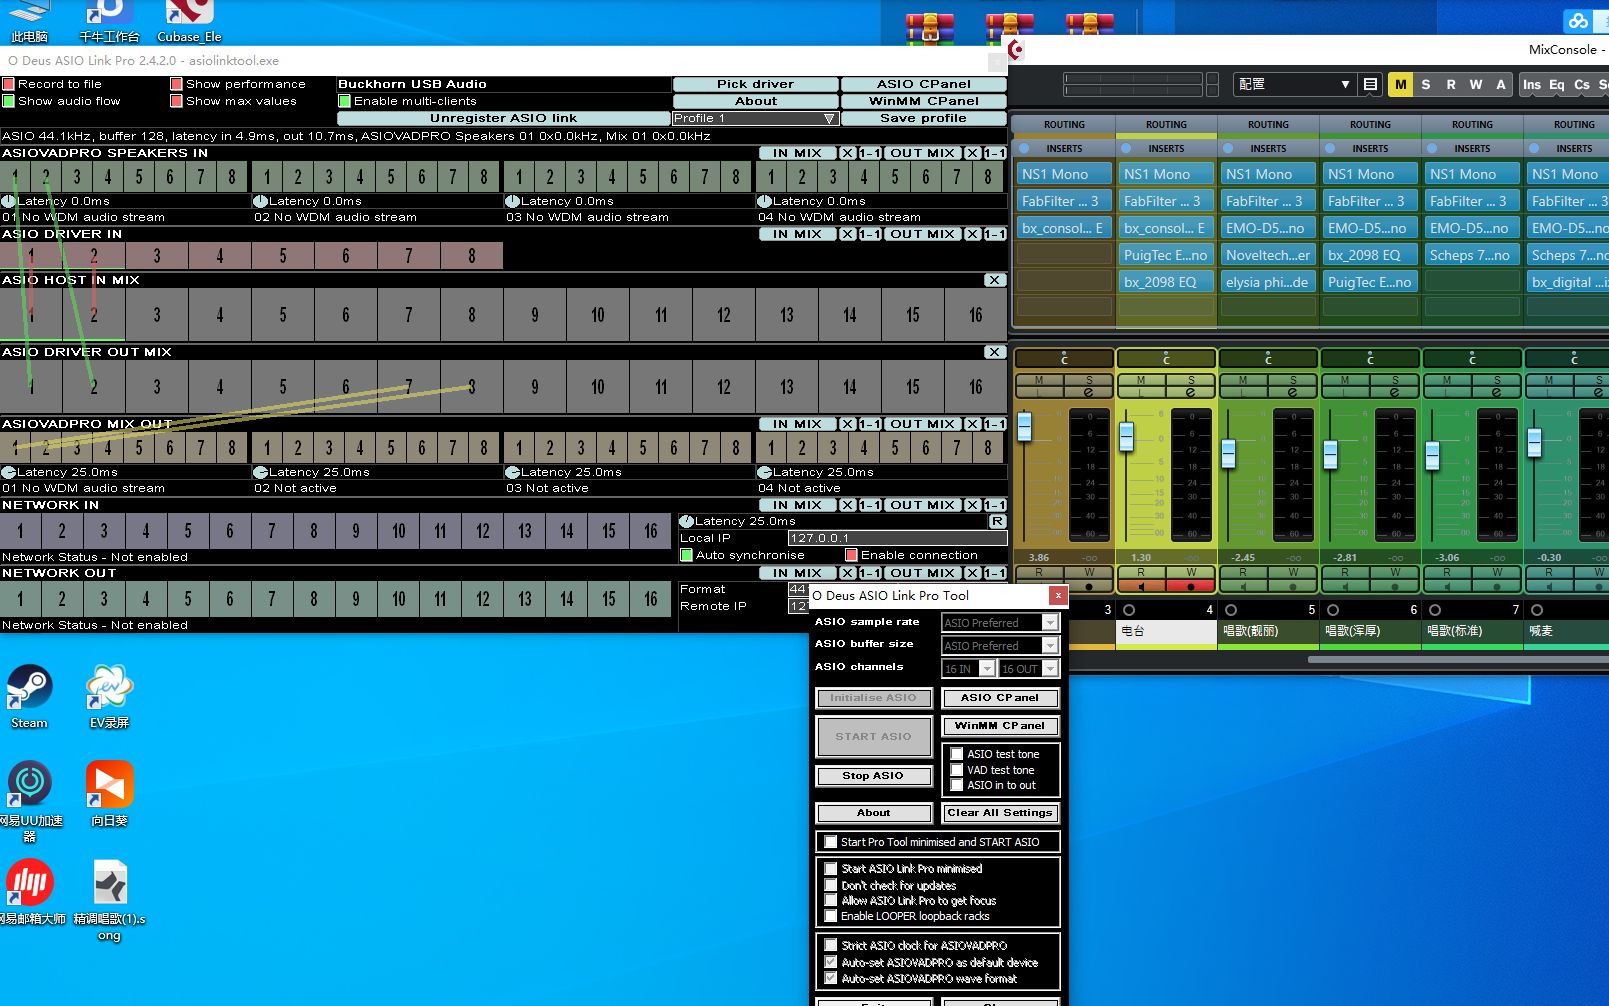
Task: Deactivate all mute states with the yellow M button
Action: pyautogui.click(x=1400, y=85)
